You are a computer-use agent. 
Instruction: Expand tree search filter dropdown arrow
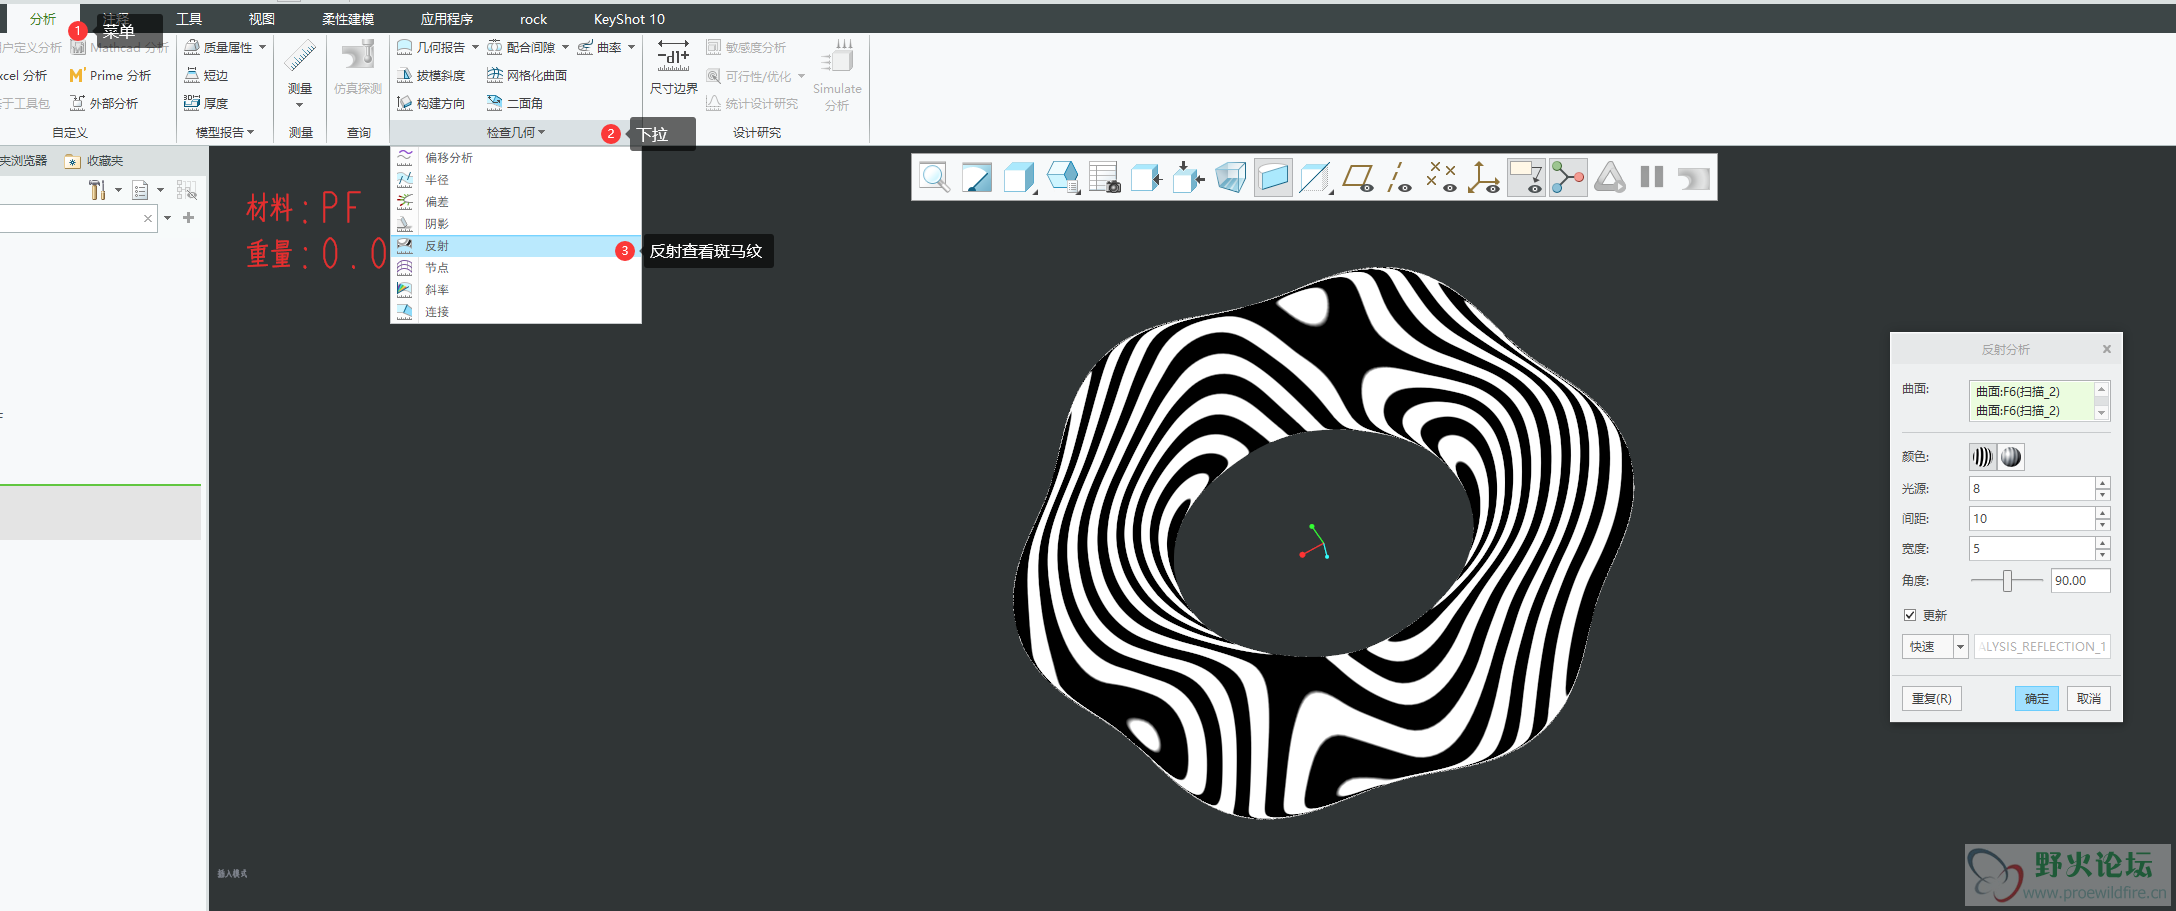coord(167,218)
